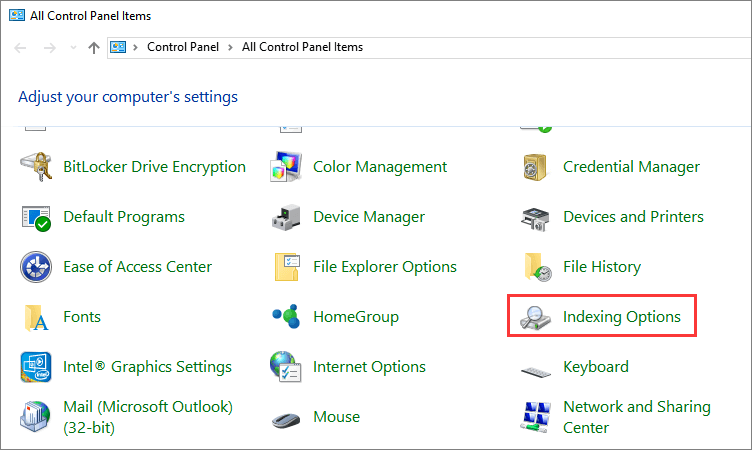The width and height of the screenshot is (752, 450).
Task: Select All Control Panel Items breadcrumb
Action: point(302,47)
